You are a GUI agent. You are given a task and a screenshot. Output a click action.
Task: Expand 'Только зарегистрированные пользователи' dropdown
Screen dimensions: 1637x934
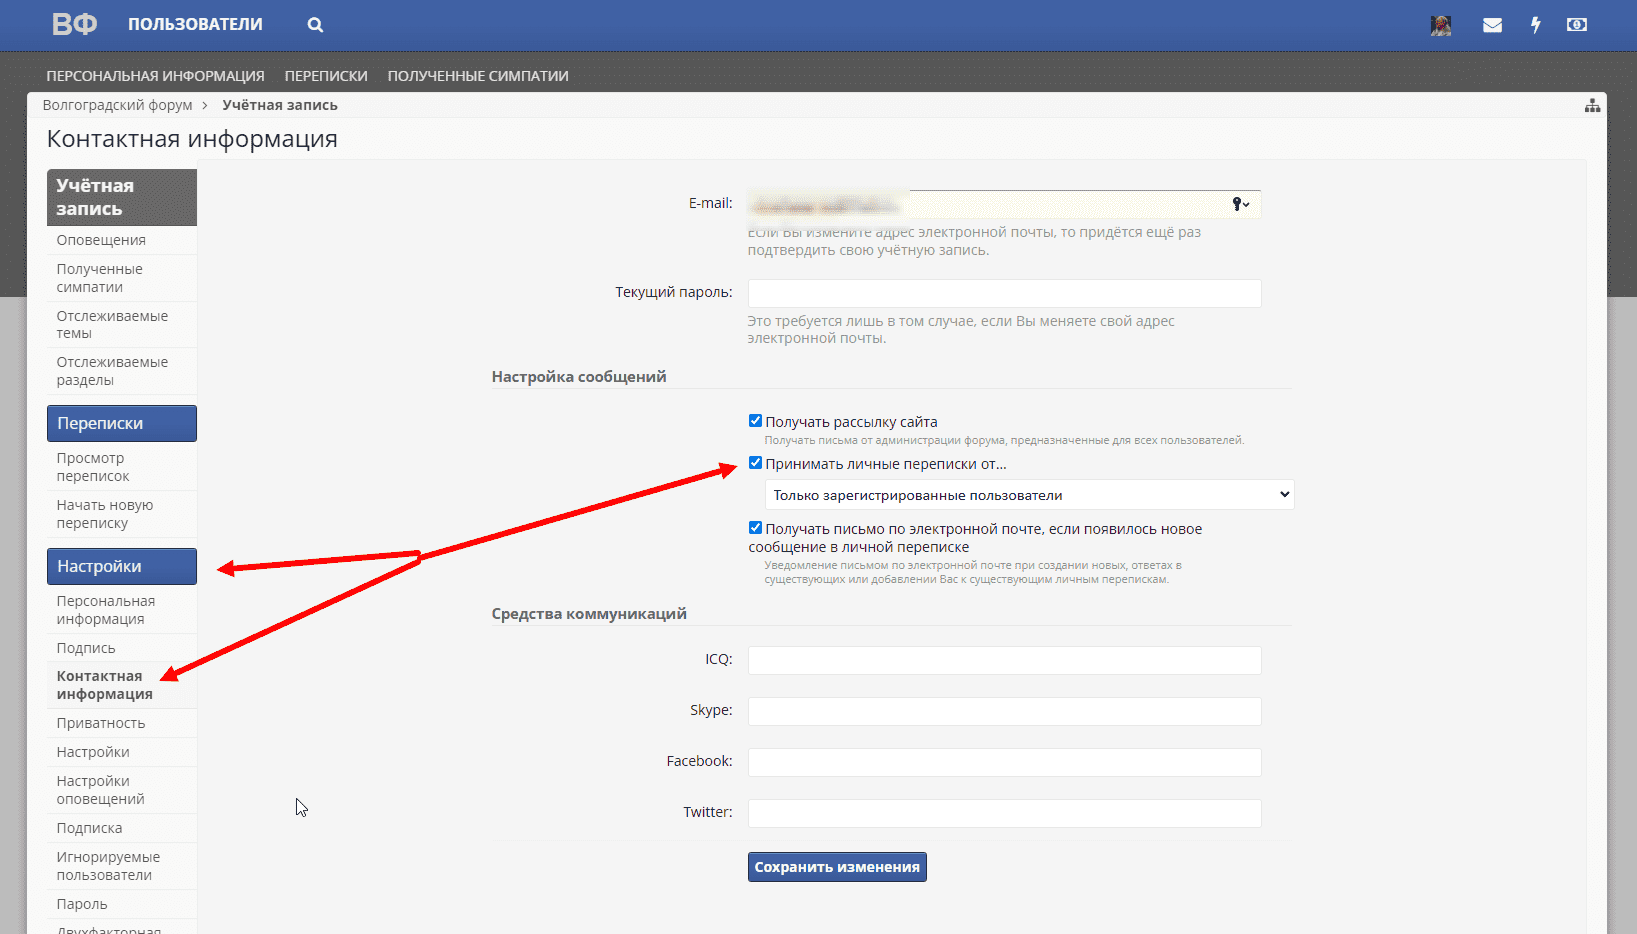pos(1029,495)
